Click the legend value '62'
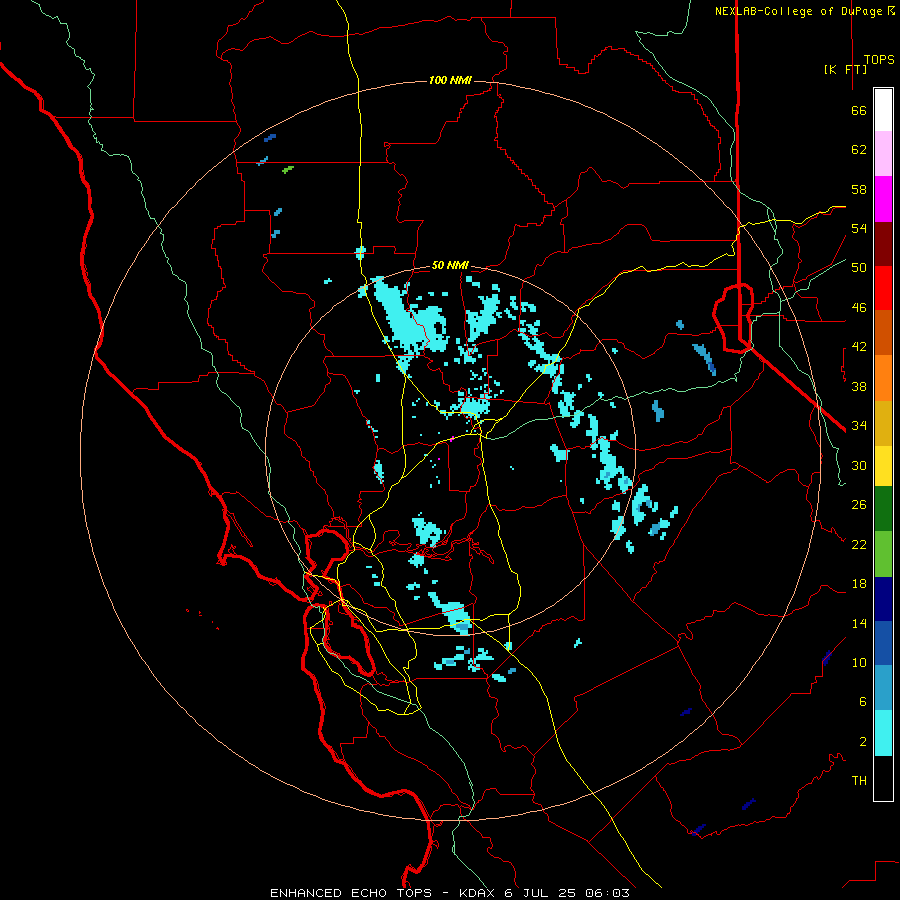900x900 pixels. point(859,150)
